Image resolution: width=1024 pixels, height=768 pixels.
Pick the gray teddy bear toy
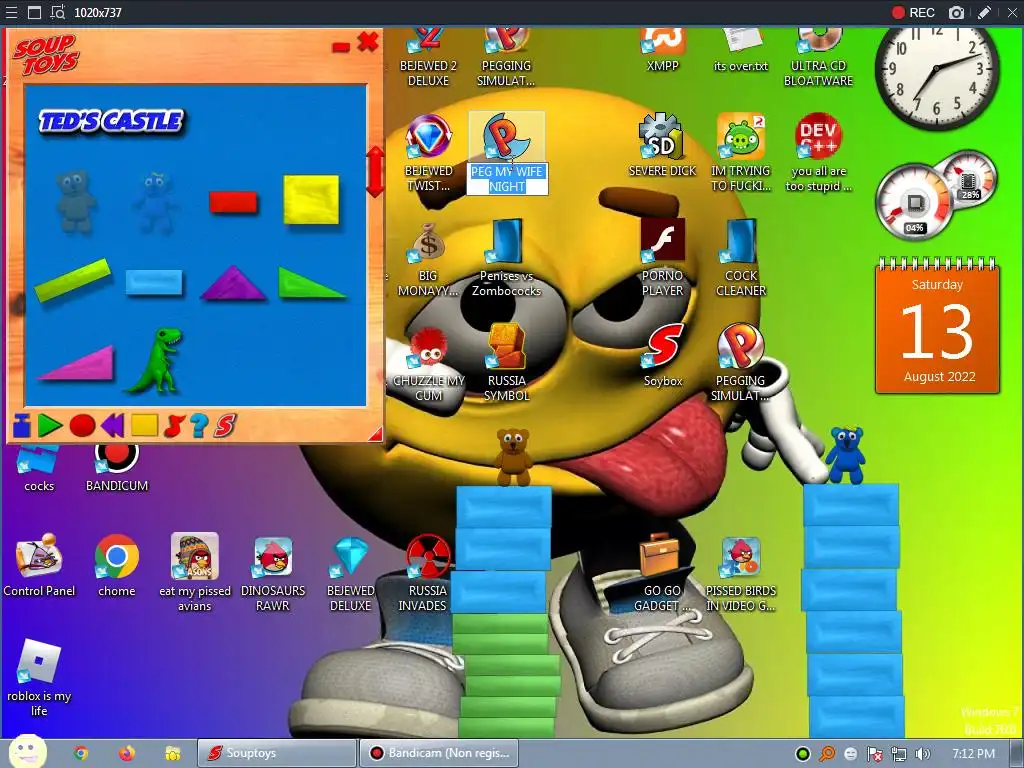coord(75,201)
